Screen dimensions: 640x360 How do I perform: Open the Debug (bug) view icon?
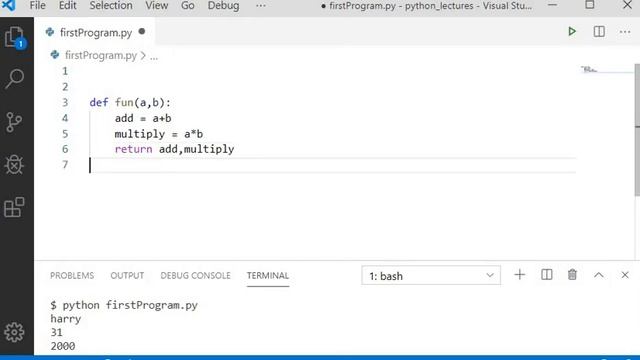click(x=14, y=165)
